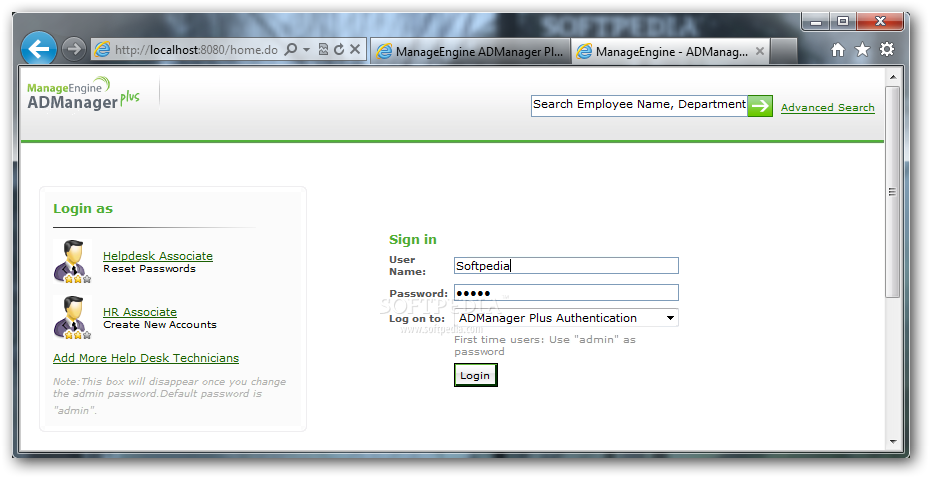Refresh the page using reload icon
Image resolution: width=930 pixels, height=478 pixels.
(x=339, y=50)
